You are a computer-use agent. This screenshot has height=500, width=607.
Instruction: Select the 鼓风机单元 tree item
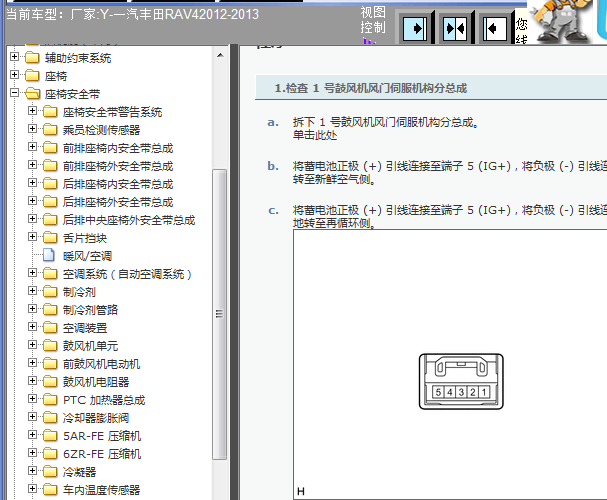(x=90, y=346)
